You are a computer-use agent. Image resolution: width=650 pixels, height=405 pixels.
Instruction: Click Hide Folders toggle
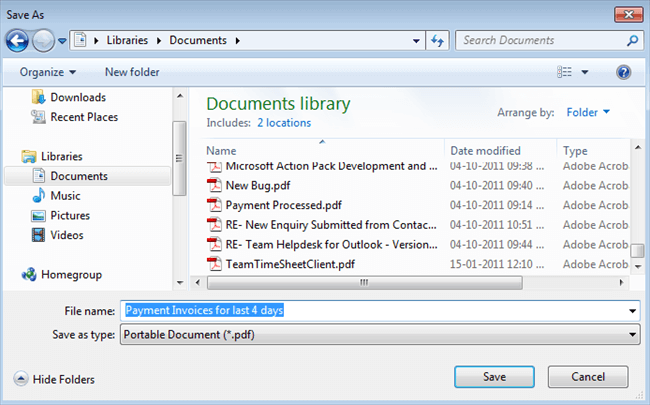point(54,379)
